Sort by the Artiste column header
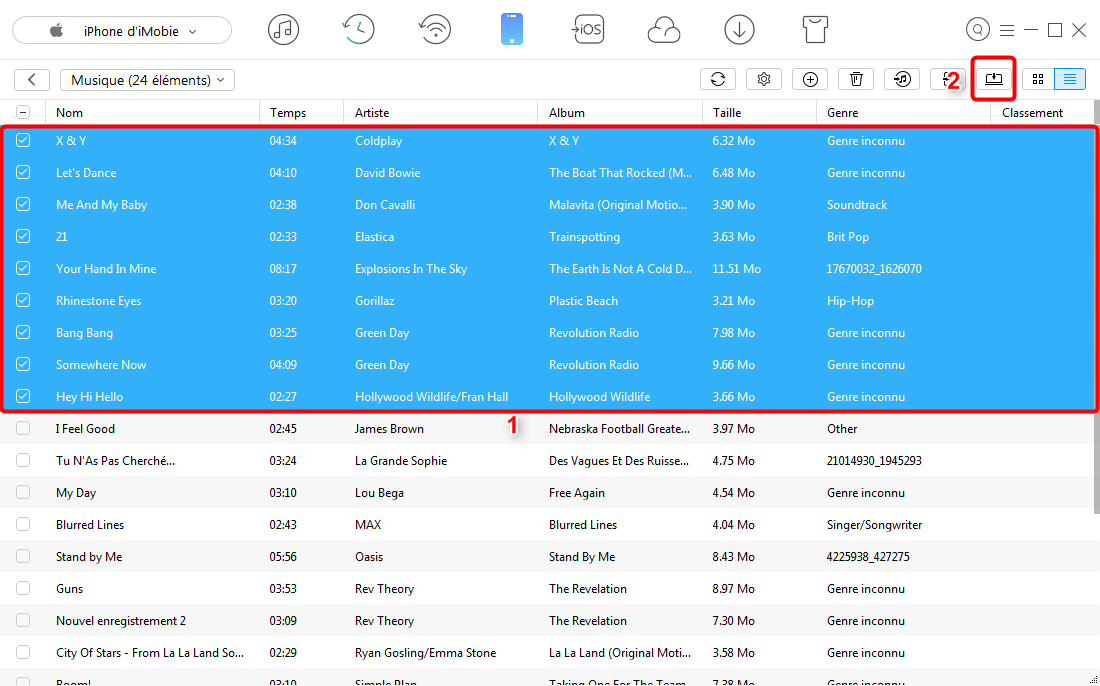1100x686 pixels. (441, 112)
